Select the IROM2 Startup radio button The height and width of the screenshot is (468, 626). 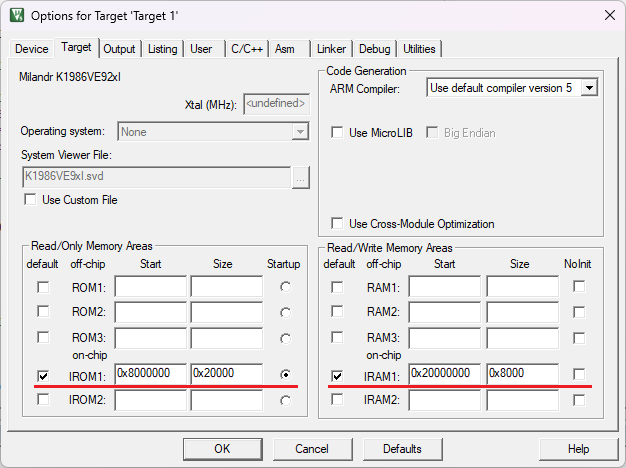(x=287, y=400)
